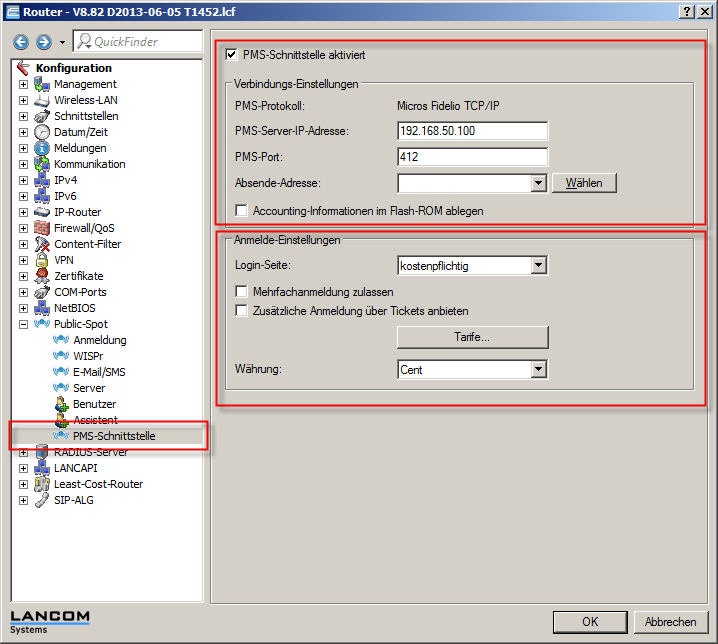The height and width of the screenshot is (644, 718).
Task: Click the SIP-ALG icon in tree
Action: click(x=42, y=500)
